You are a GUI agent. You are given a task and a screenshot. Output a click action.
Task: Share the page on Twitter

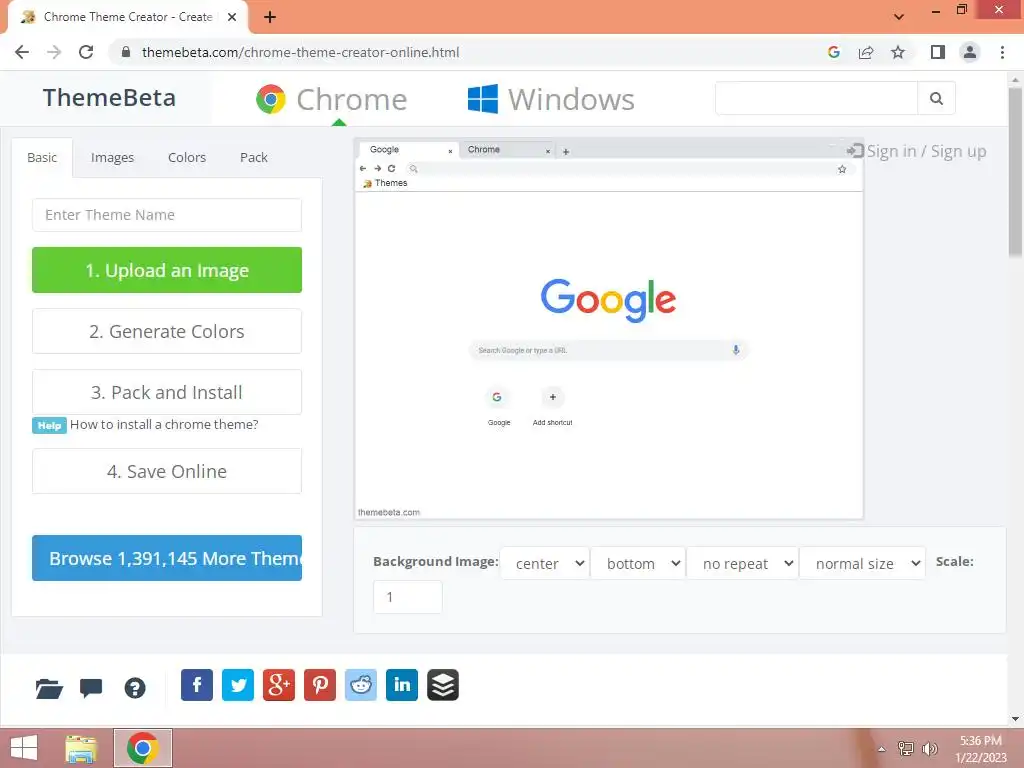point(238,685)
